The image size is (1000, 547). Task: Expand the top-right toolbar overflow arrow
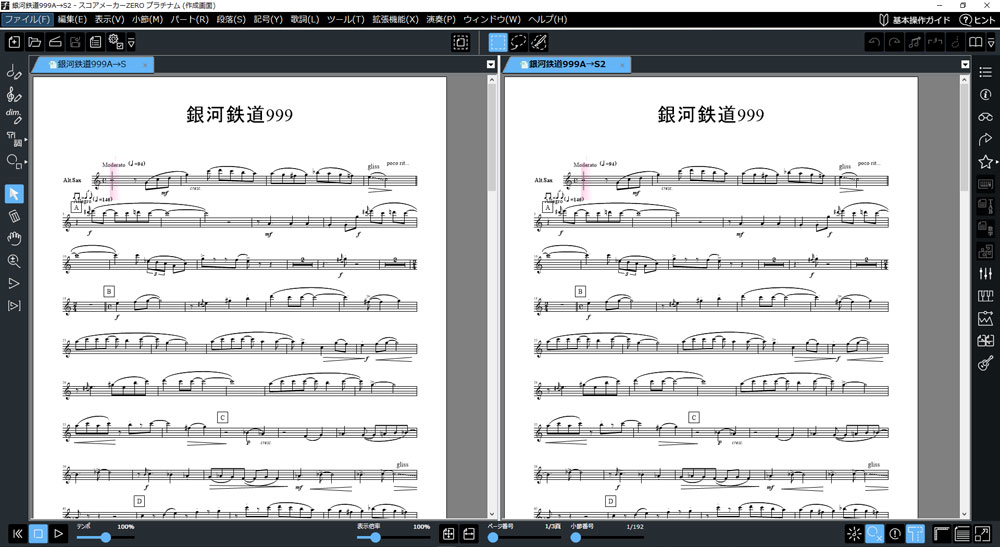click(x=990, y=43)
